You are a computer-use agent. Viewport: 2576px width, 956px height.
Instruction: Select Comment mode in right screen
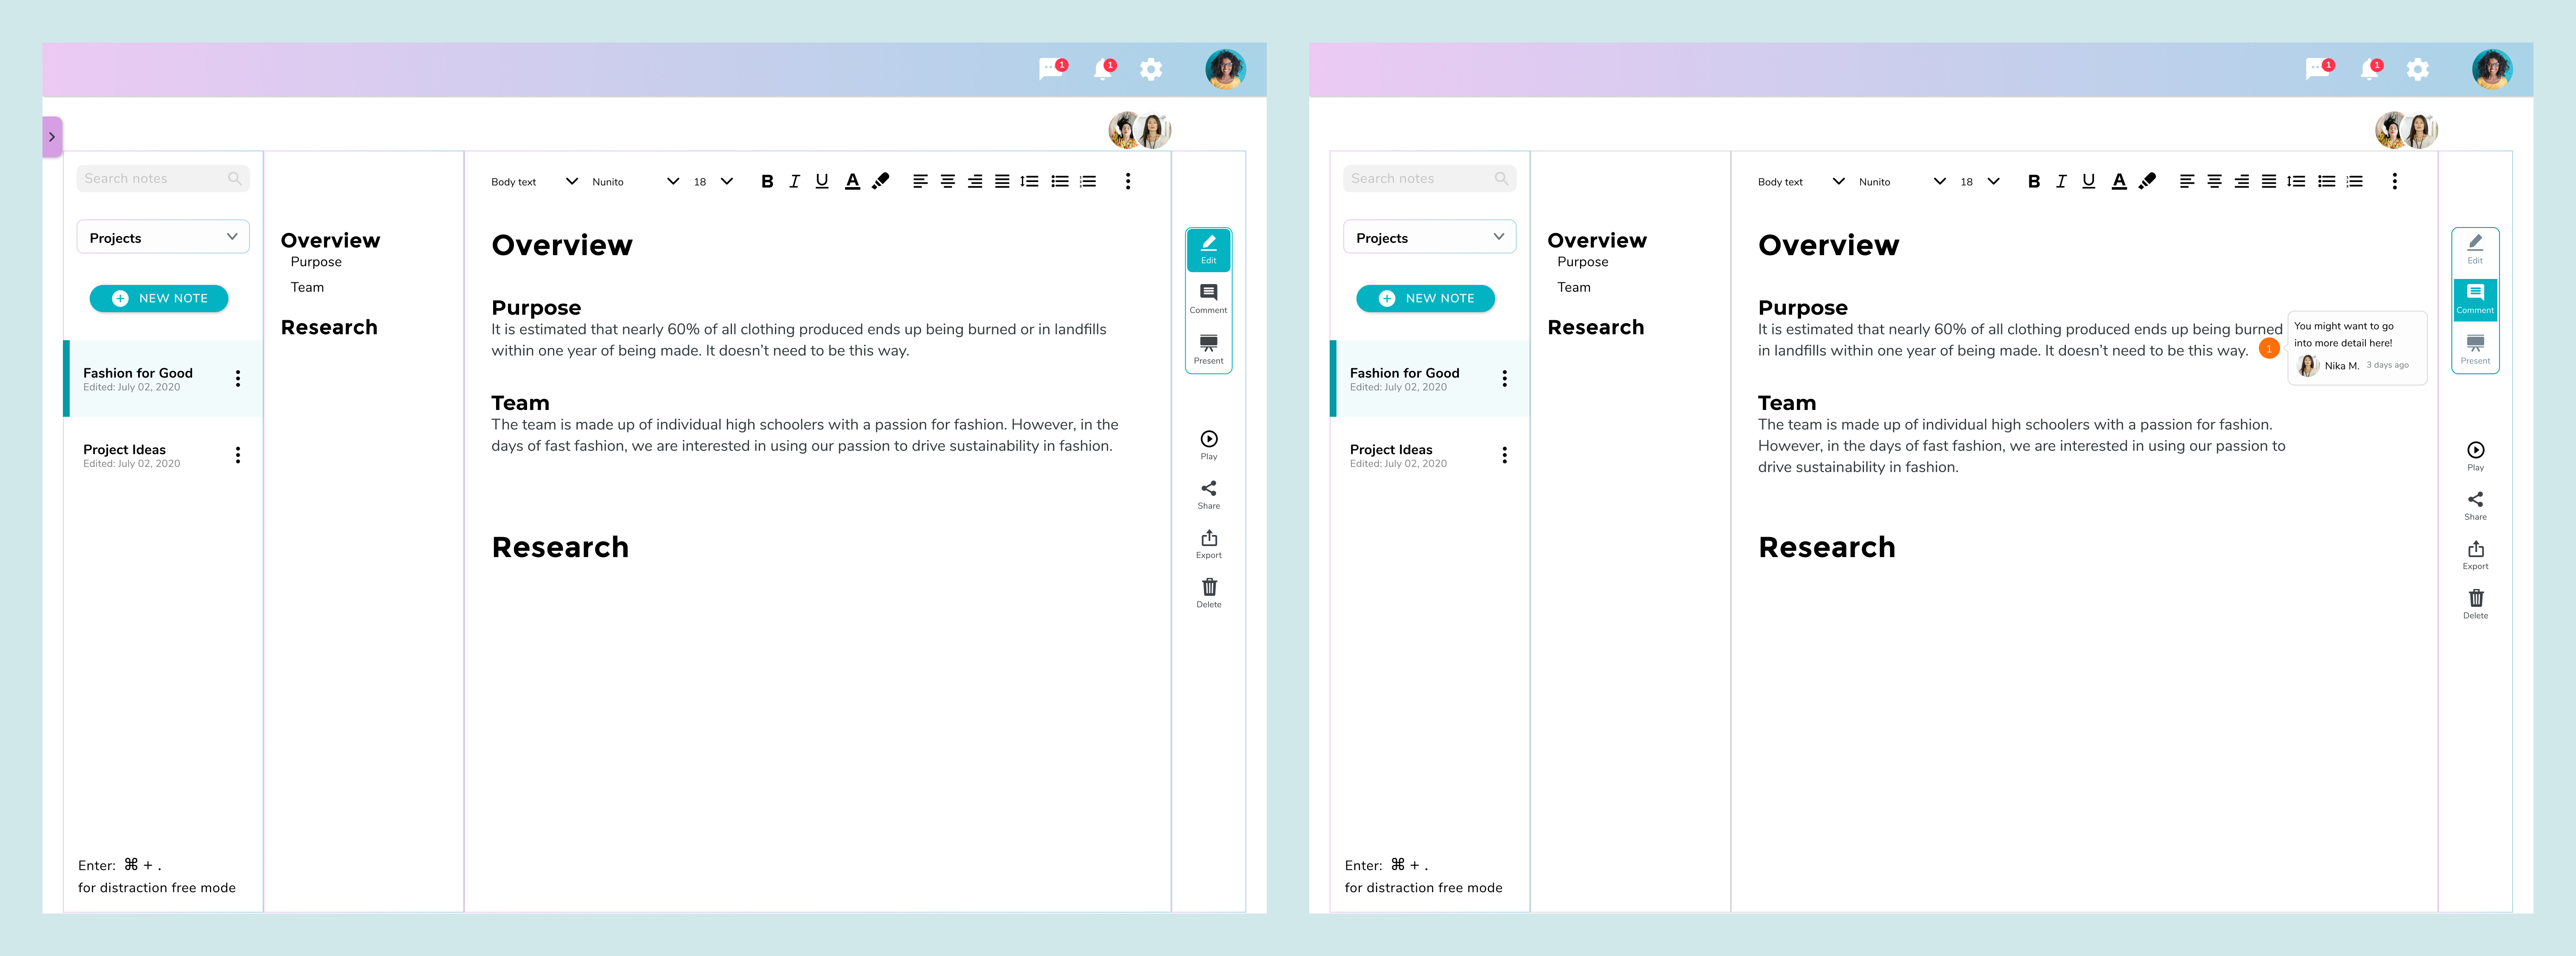tap(2475, 299)
